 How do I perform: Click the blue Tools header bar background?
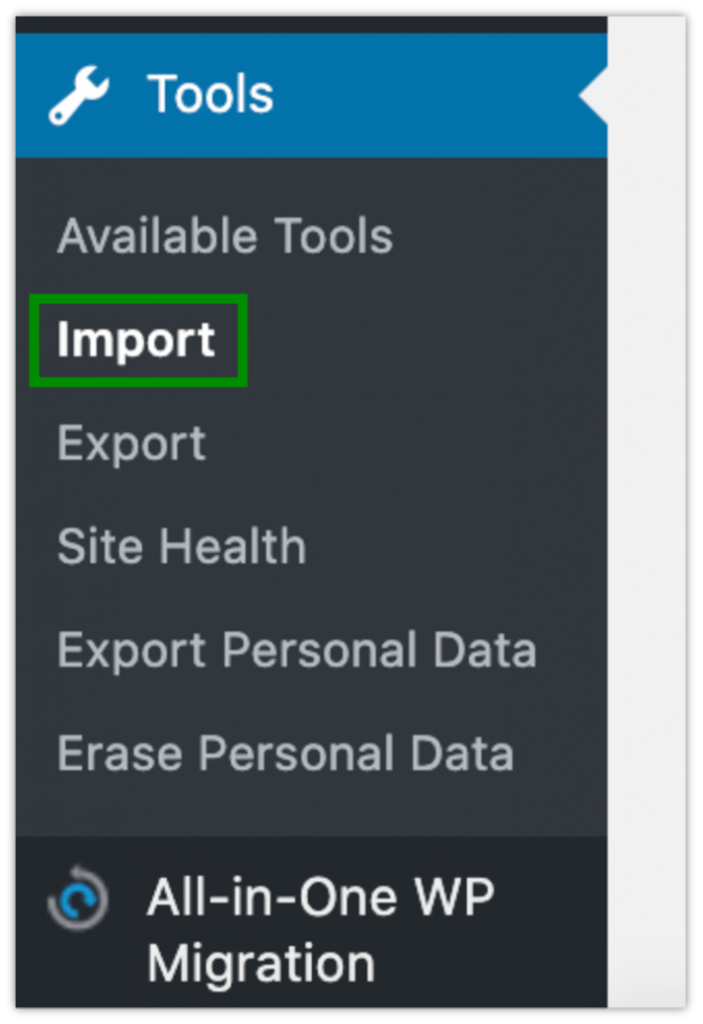pyautogui.click(x=420, y=96)
